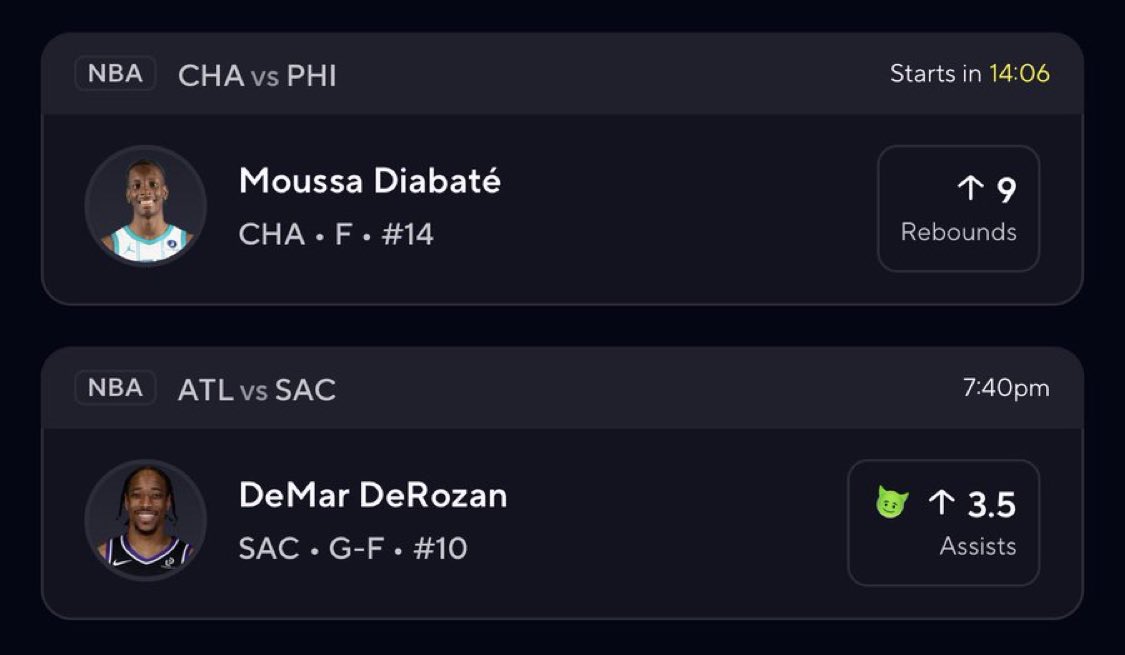
Task: Click the up arrow beside 9
Action: (970, 188)
